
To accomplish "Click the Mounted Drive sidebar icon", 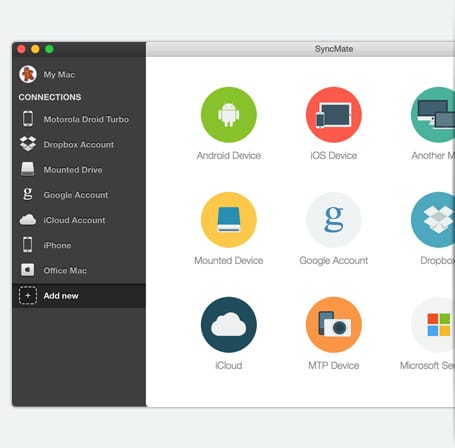I will [x=28, y=169].
